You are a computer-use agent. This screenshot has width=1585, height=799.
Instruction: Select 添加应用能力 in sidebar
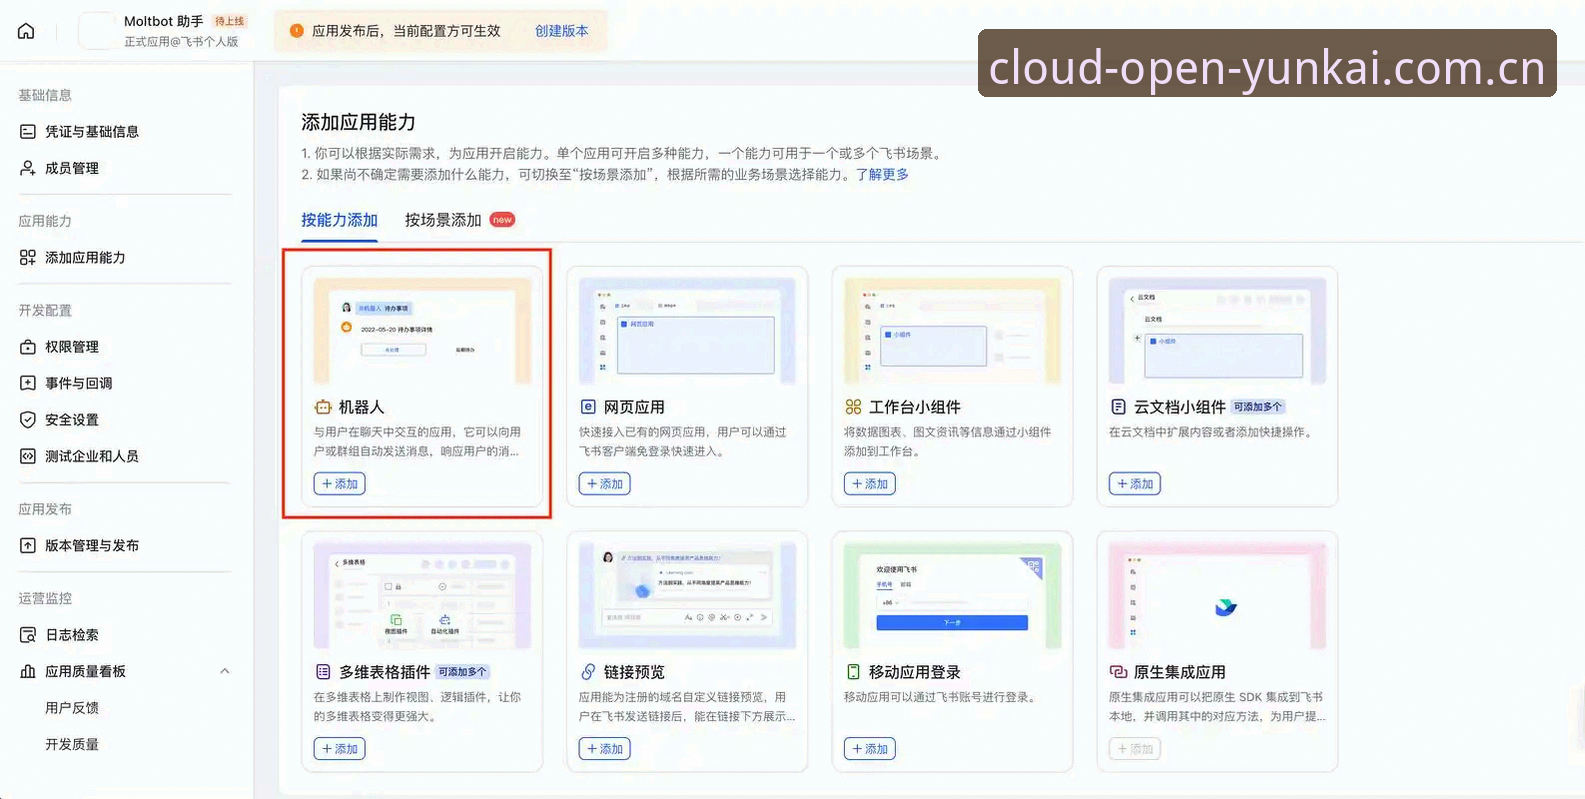[x=85, y=258]
